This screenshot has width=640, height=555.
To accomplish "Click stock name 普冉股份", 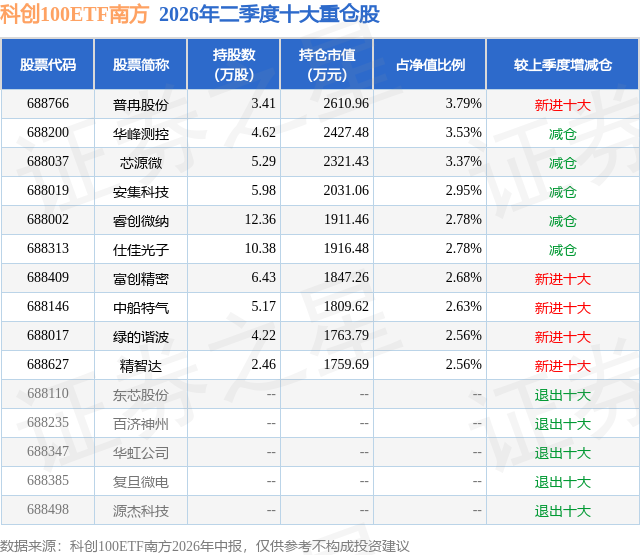I will coord(141,105).
